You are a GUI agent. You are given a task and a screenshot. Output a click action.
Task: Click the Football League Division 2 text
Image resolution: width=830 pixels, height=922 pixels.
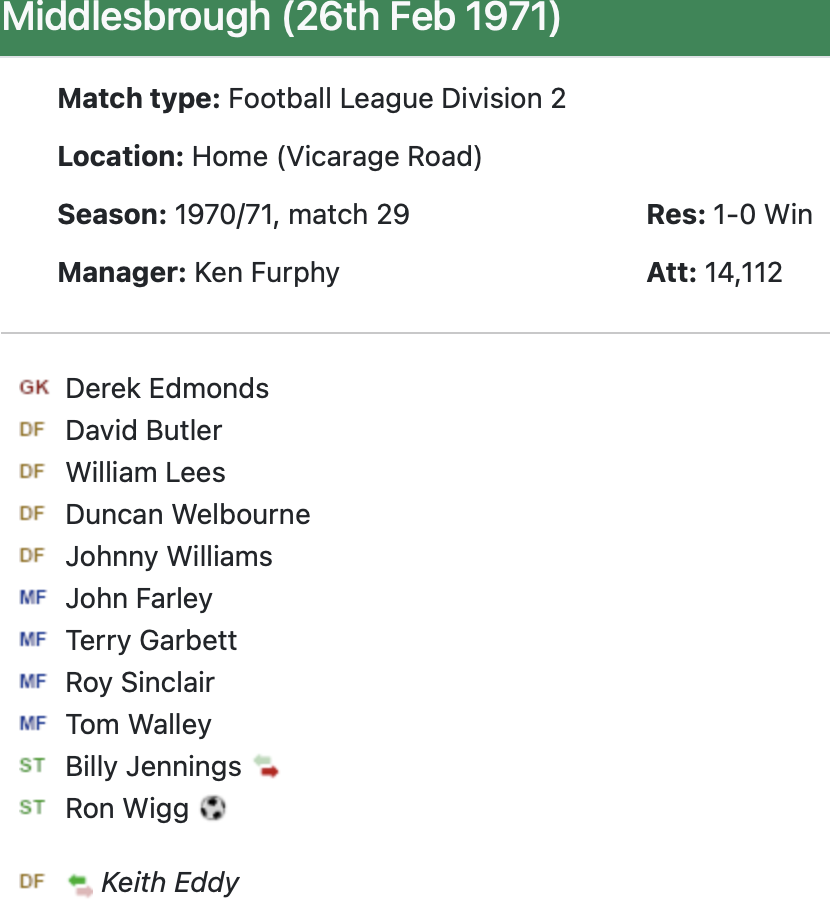click(397, 98)
